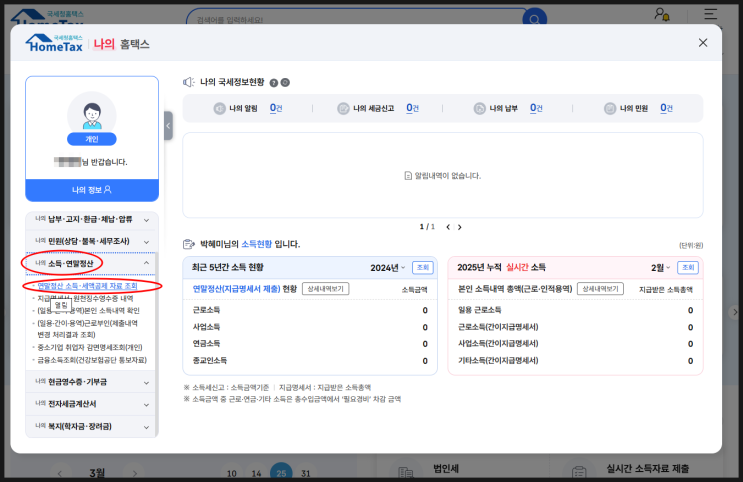Image resolution: width=743 pixels, height=482 pixels.
Task: Click the 알림내역이 없습니다 empty notice
Action: [443, 176]
